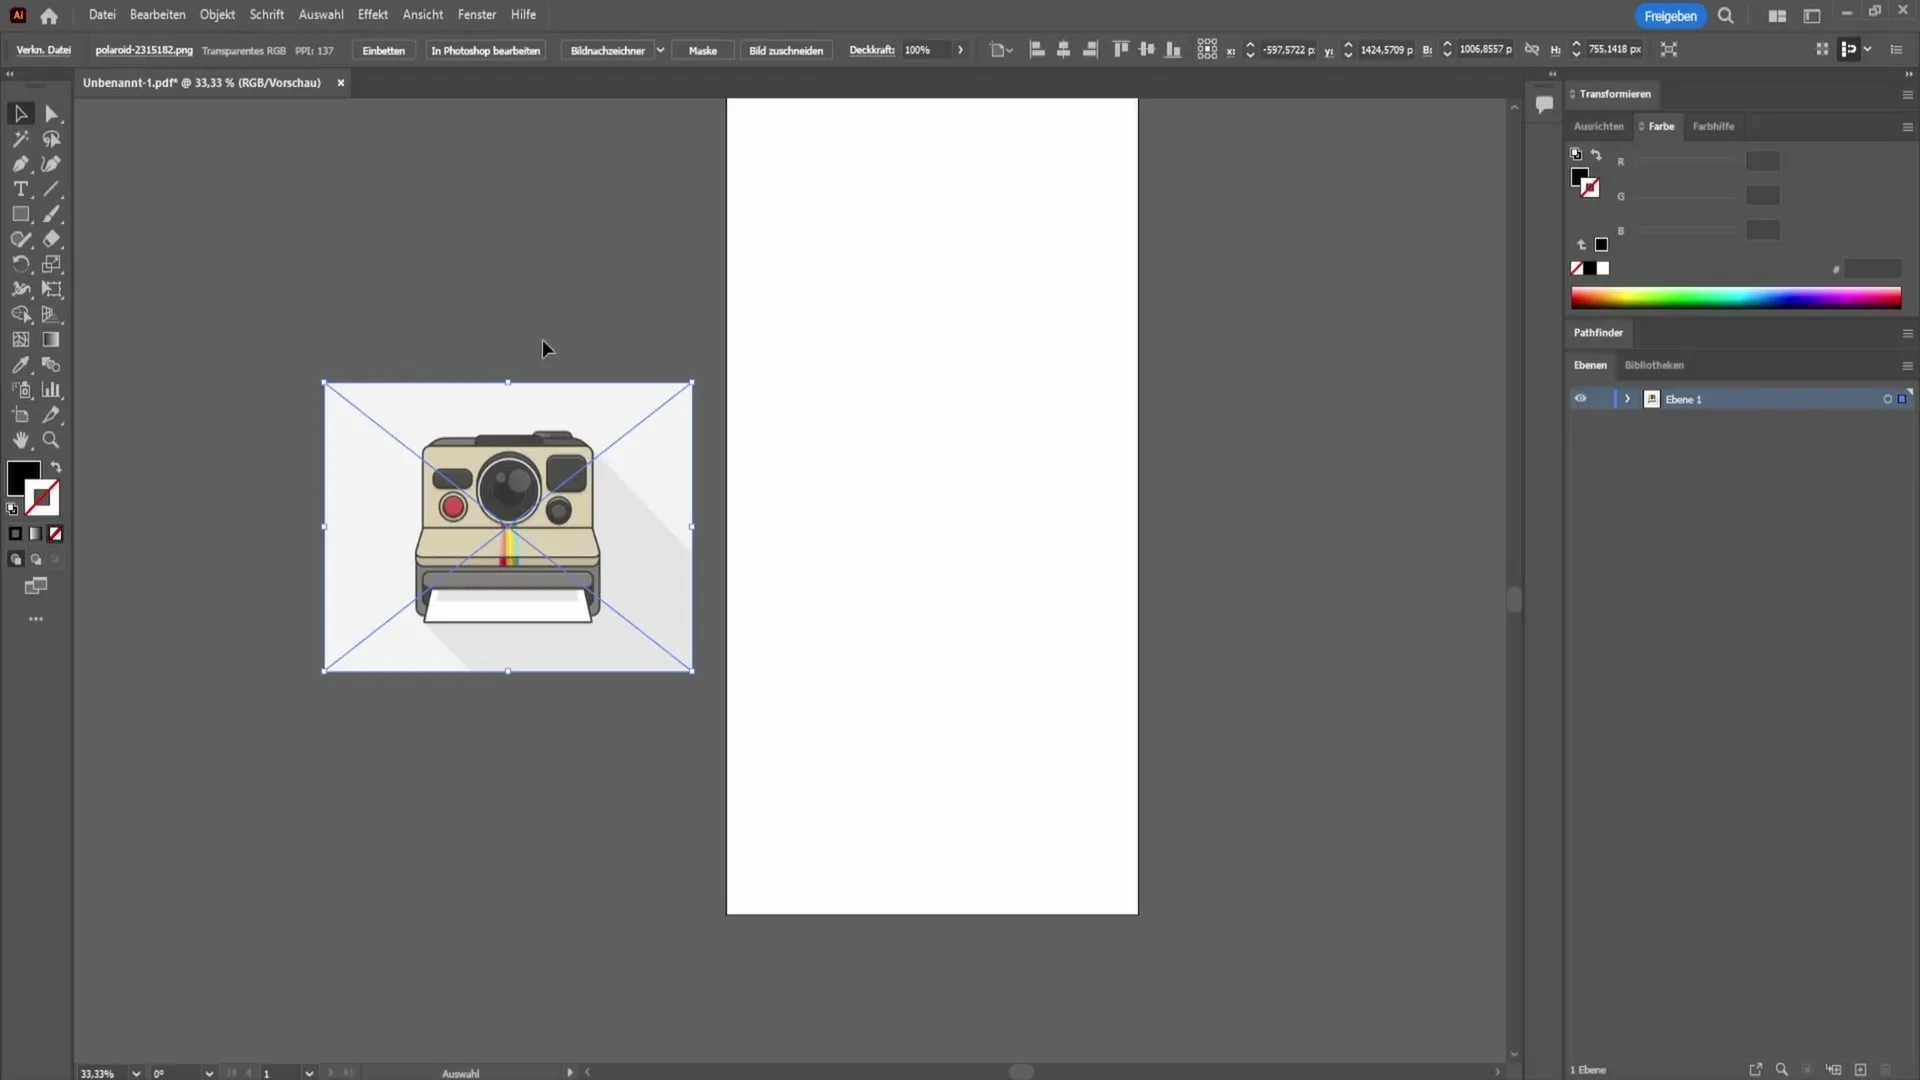Open zoom level dropdown
1920x1080 pixels.
[x=135, y=1073]
